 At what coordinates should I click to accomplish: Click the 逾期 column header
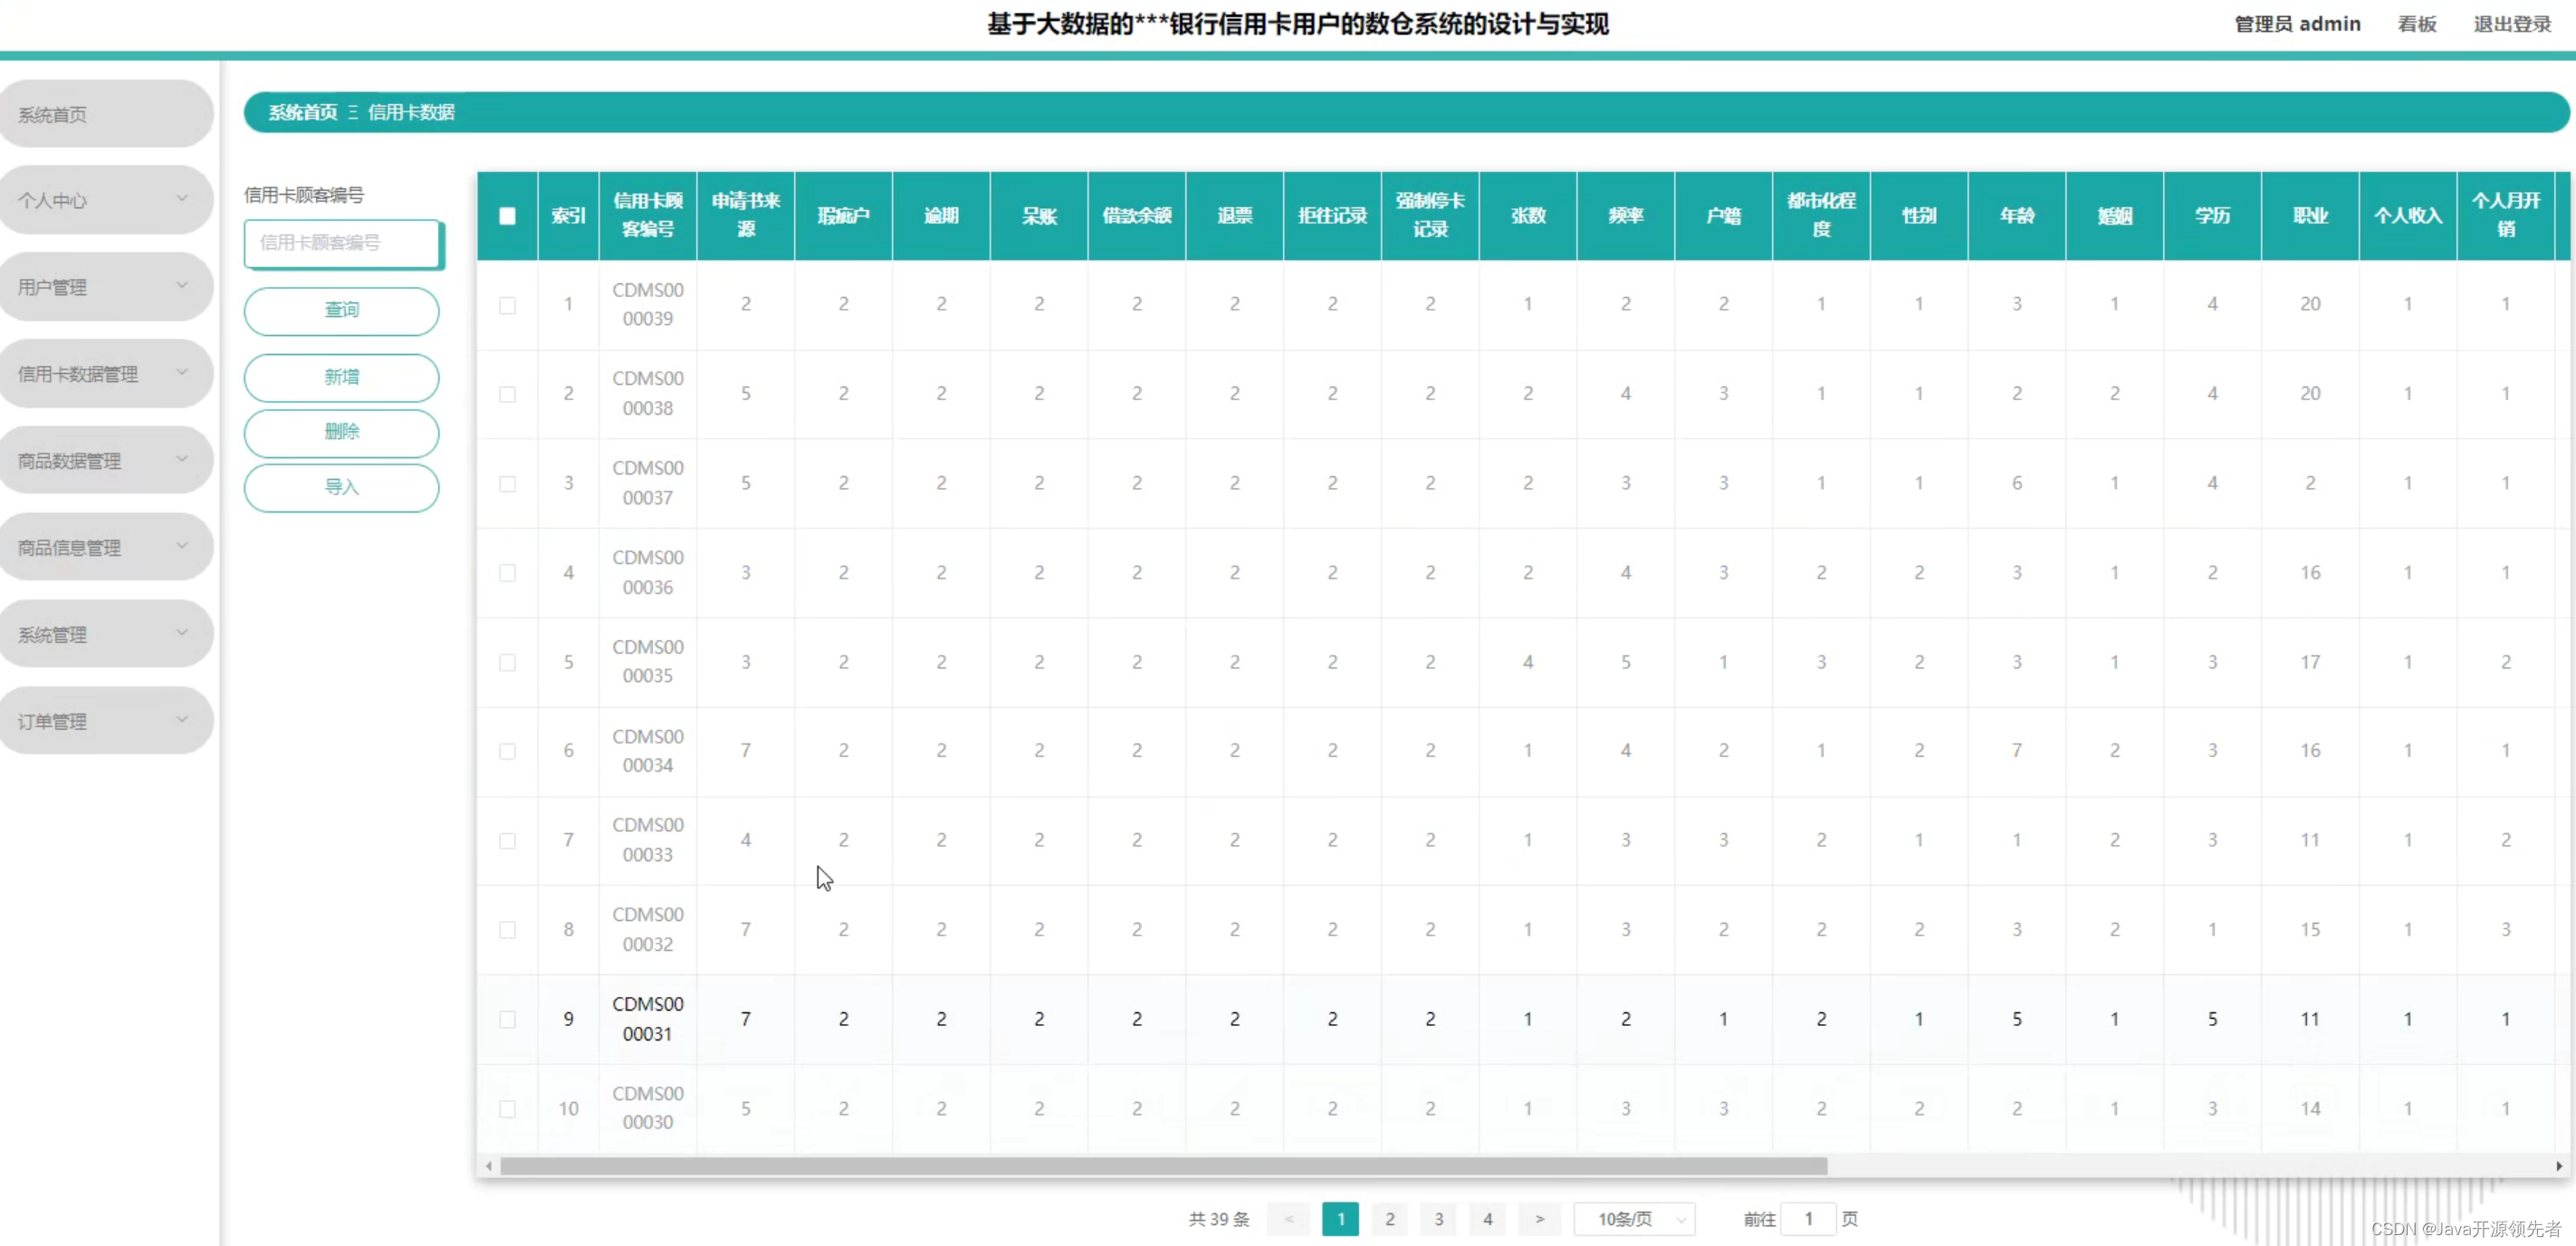coord(941,216)
